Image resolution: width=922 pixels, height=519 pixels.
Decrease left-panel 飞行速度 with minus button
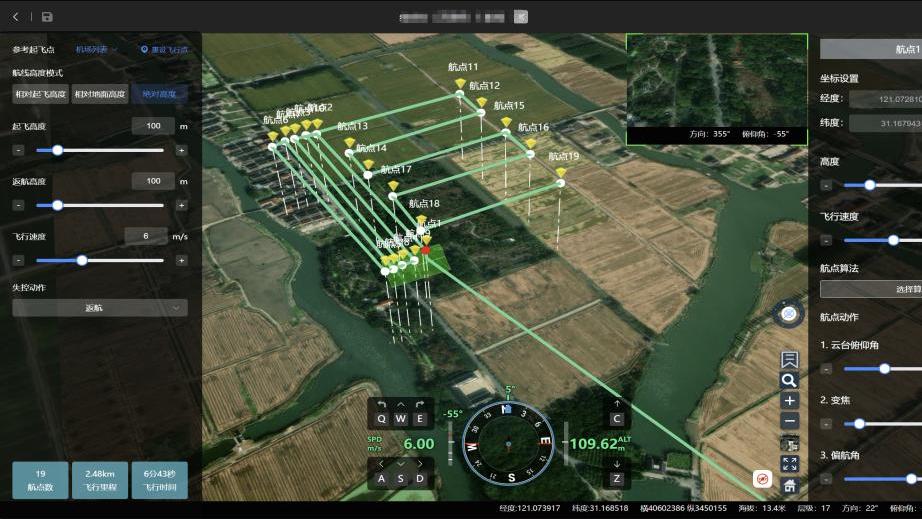19,260
